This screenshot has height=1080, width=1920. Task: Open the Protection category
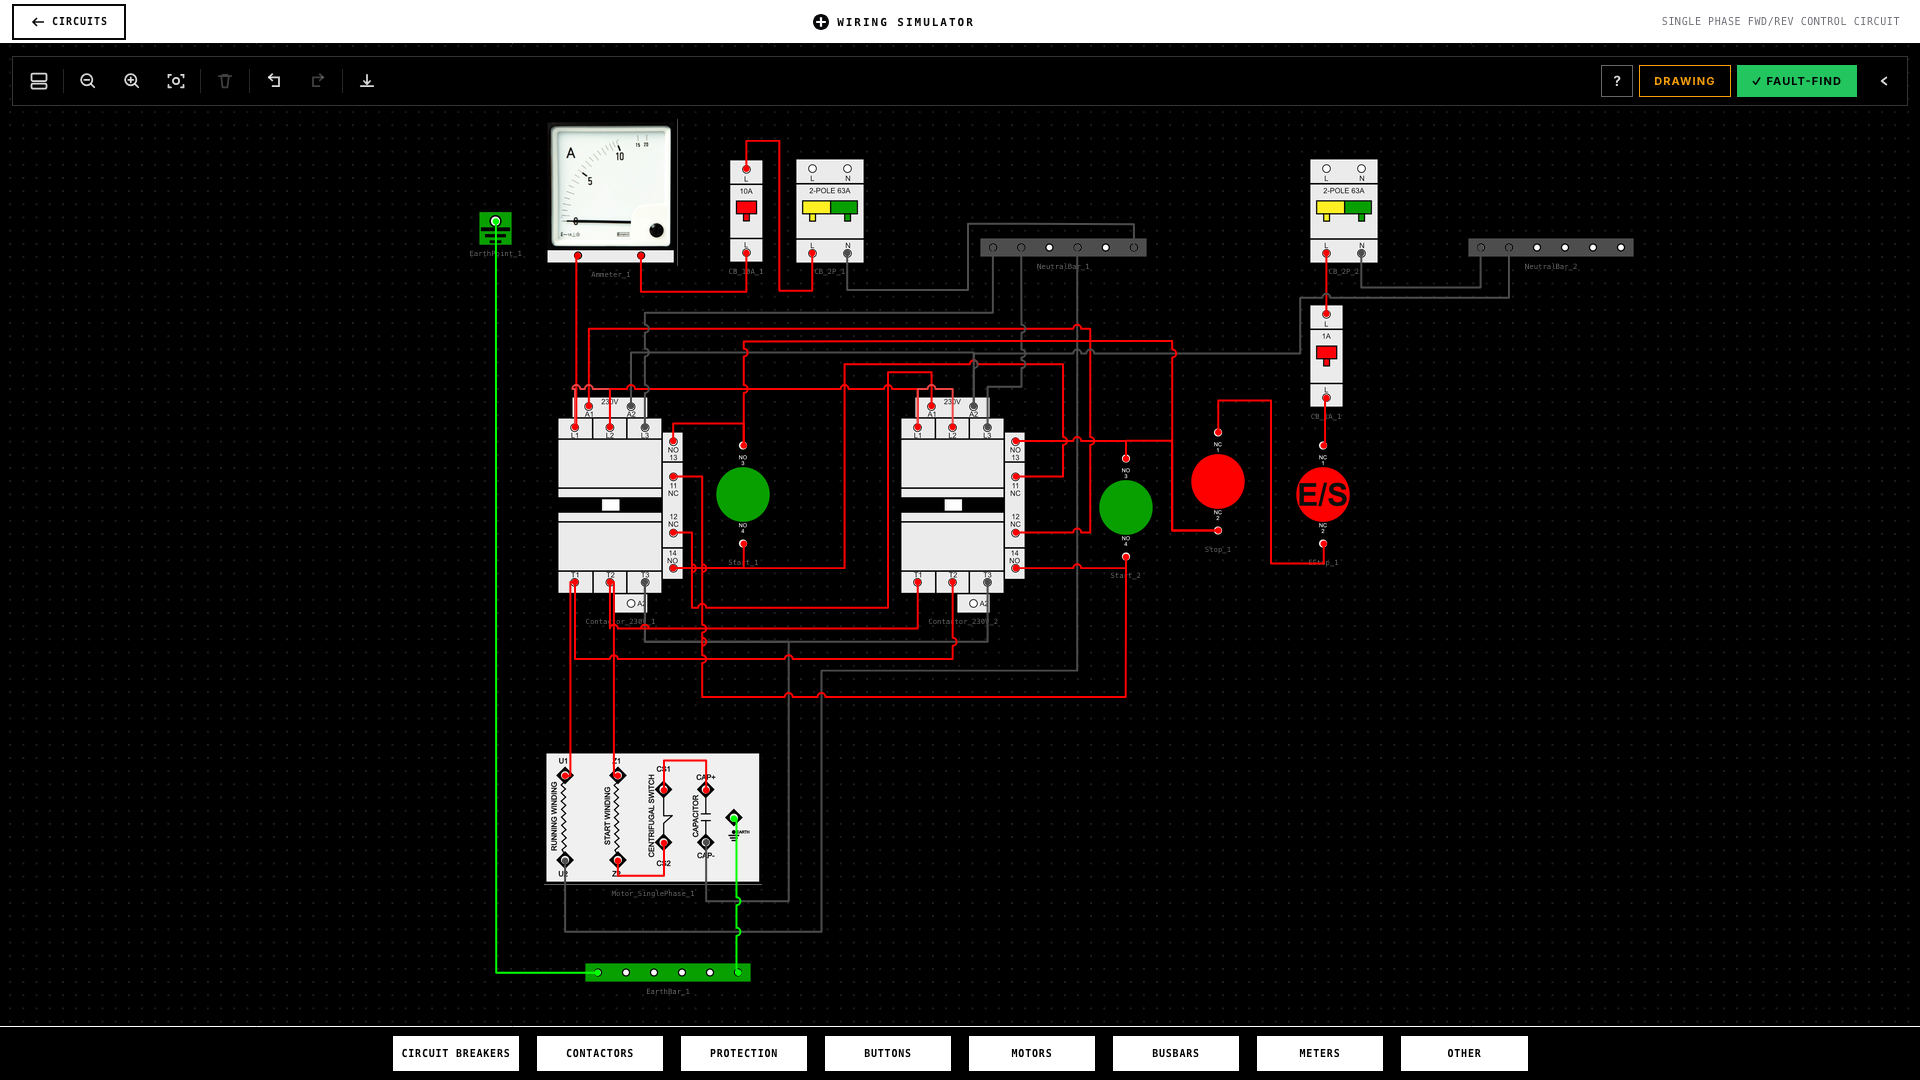(x=744, y=1053)
